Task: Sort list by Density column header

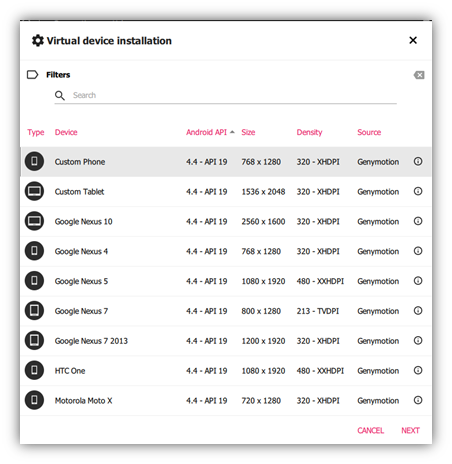Action: (309, 132)
